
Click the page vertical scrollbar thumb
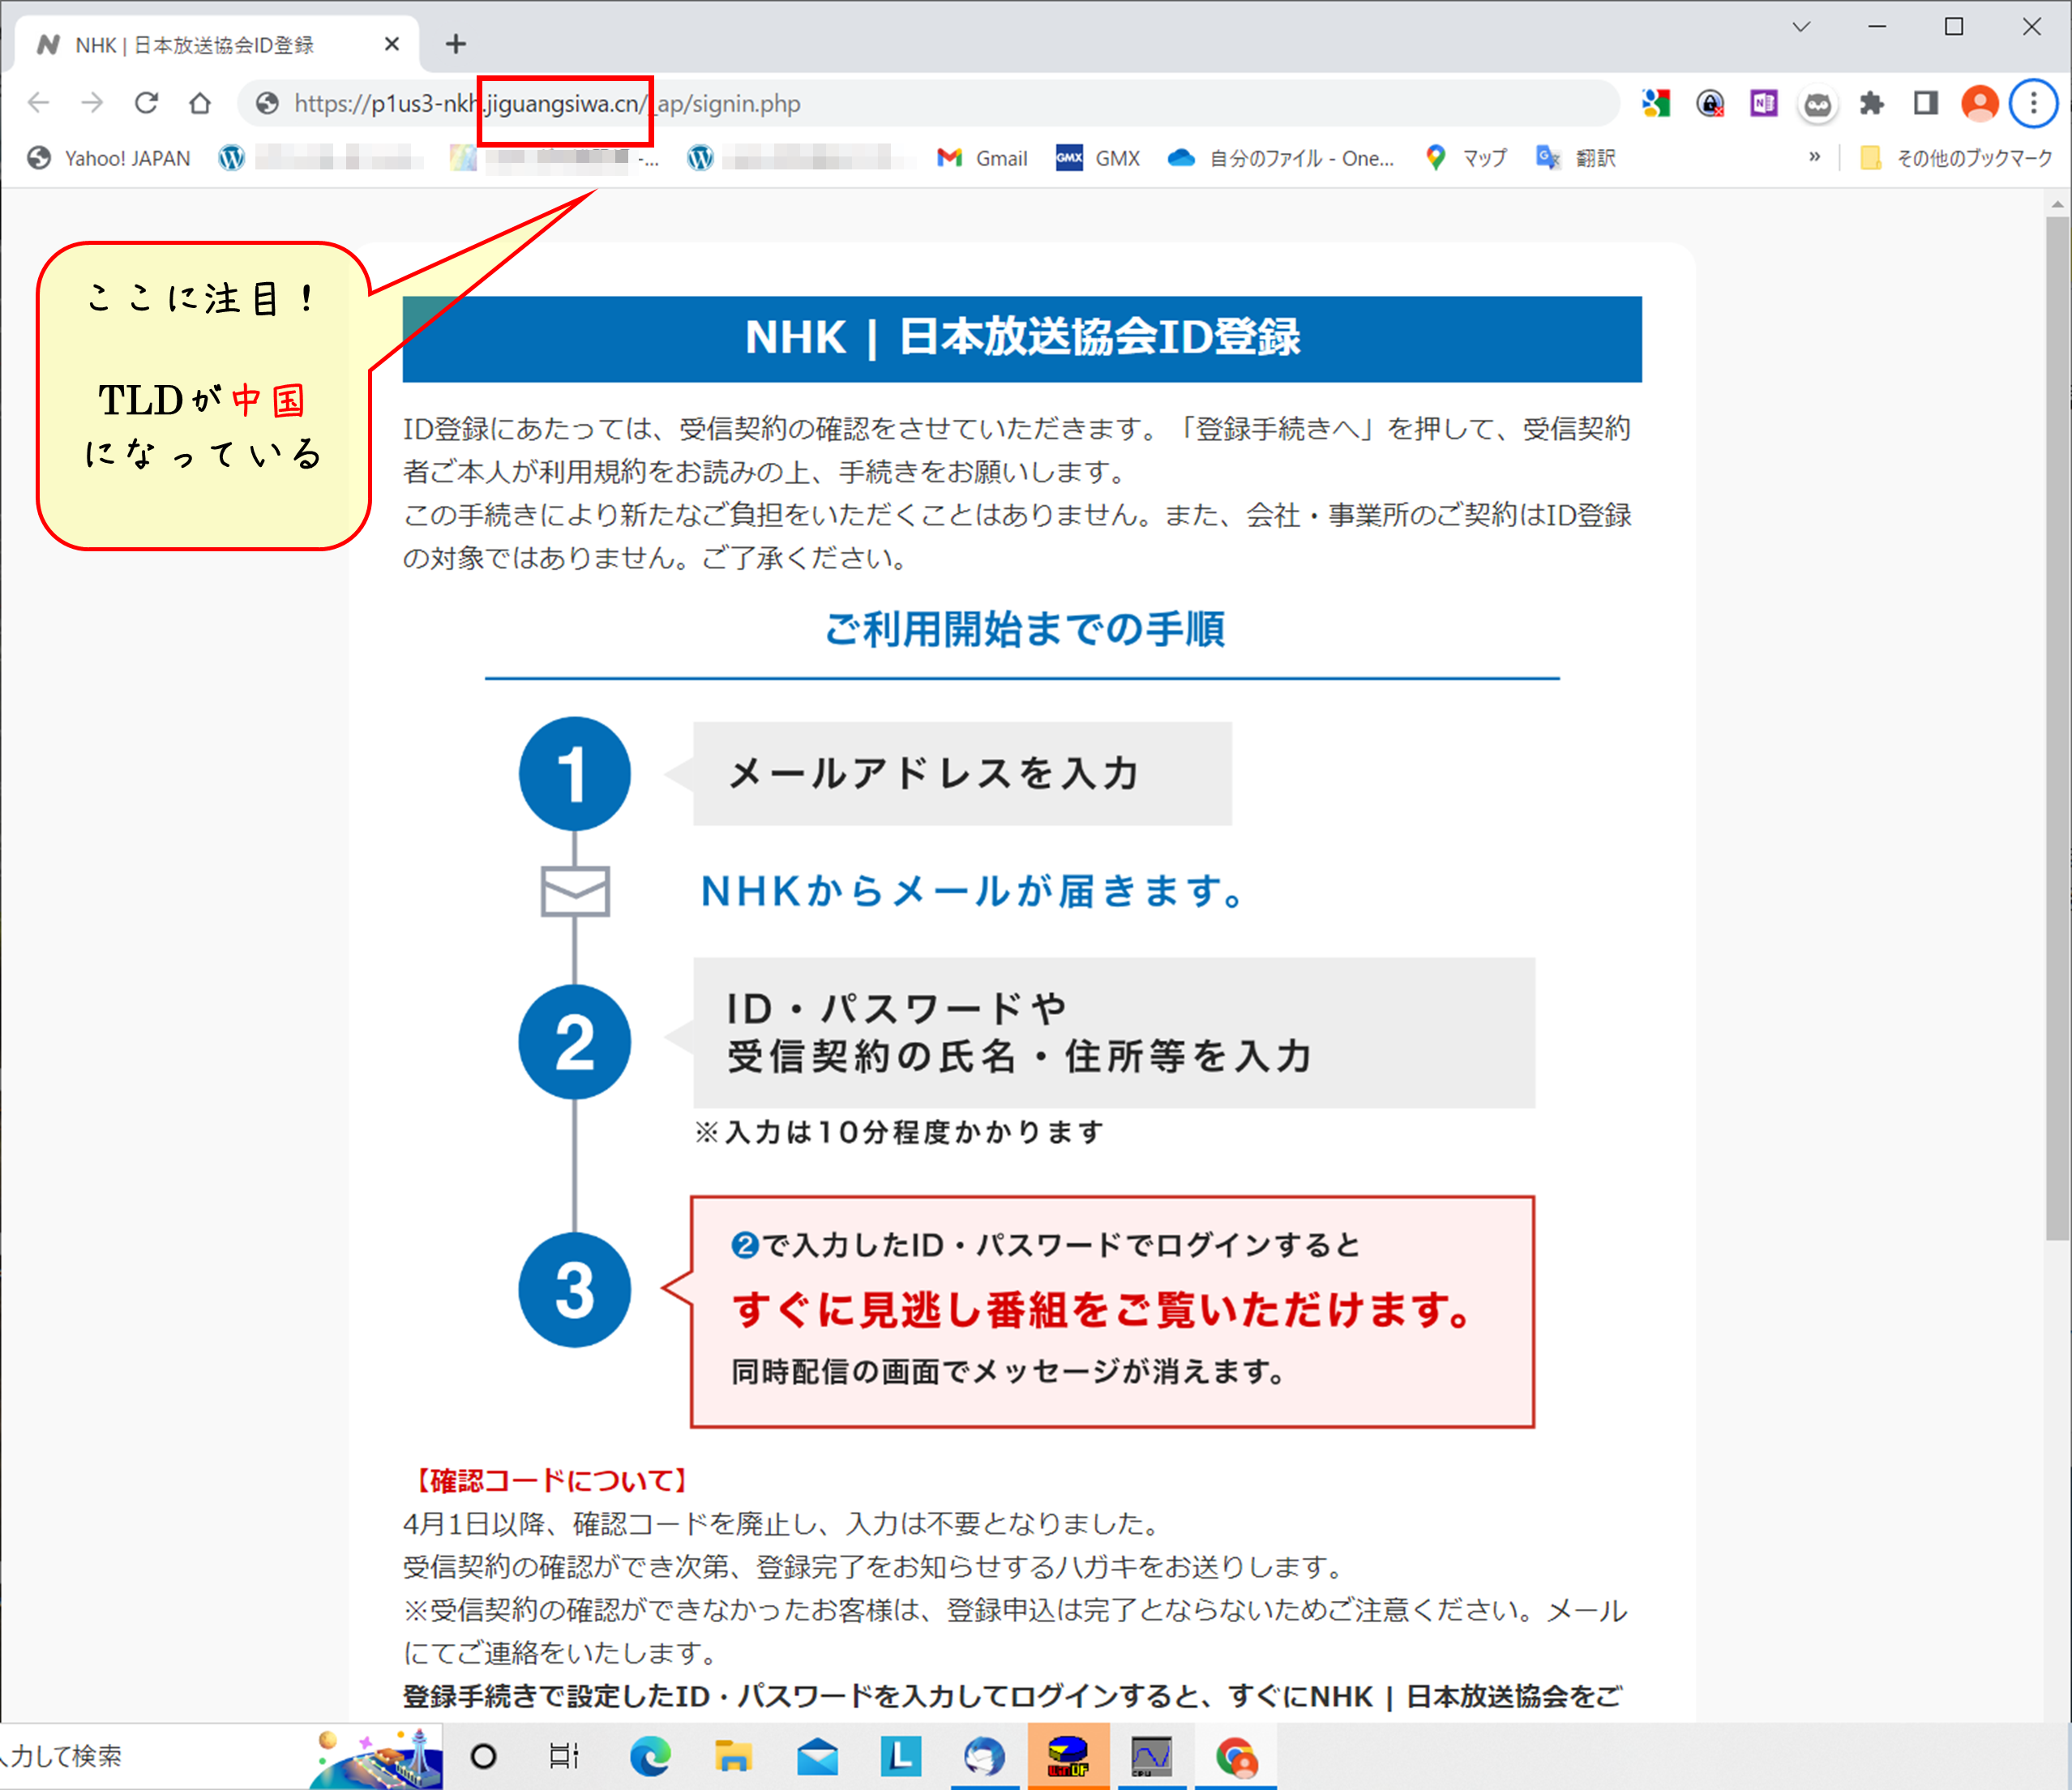point(2057,728)
